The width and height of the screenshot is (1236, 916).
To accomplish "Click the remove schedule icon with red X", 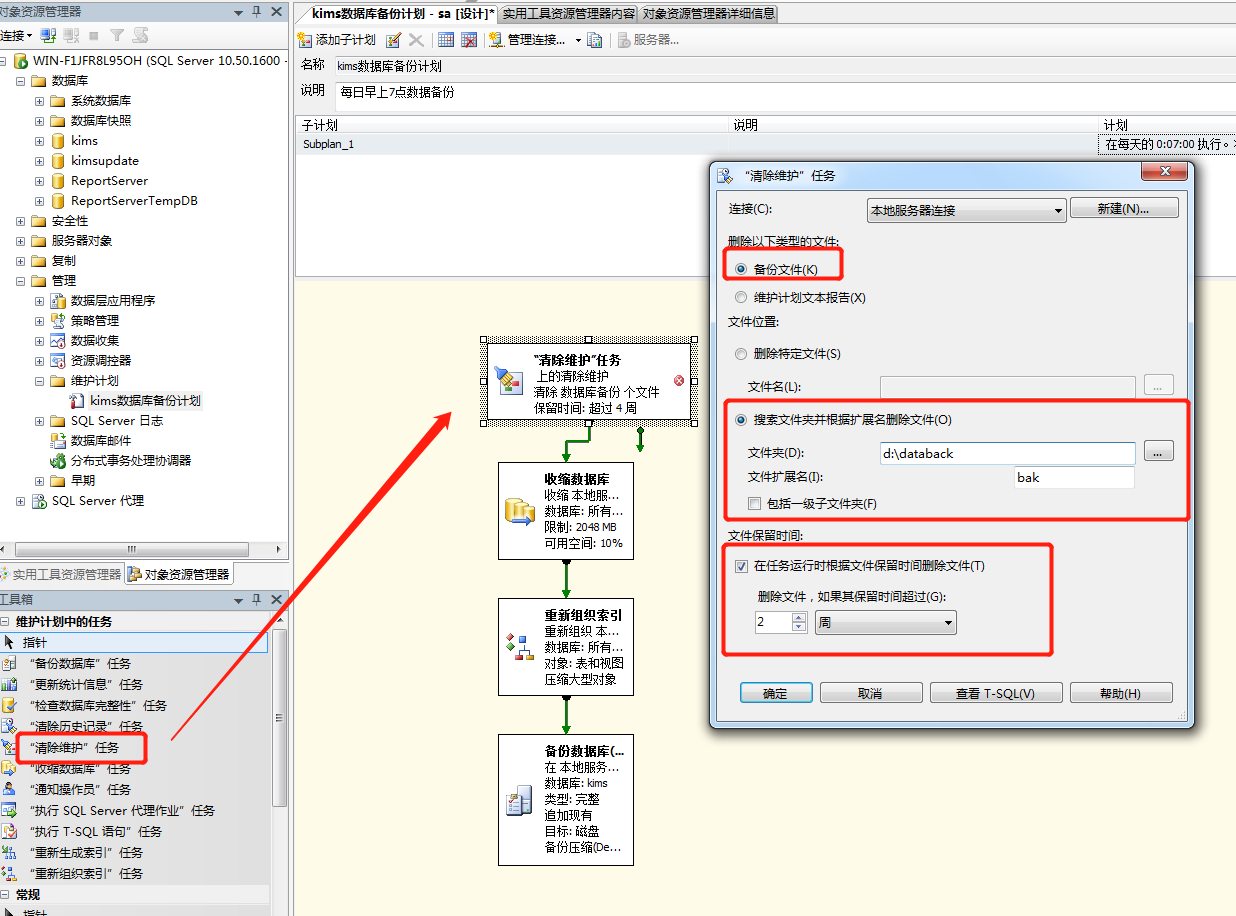I will click(x=468, y=40).
